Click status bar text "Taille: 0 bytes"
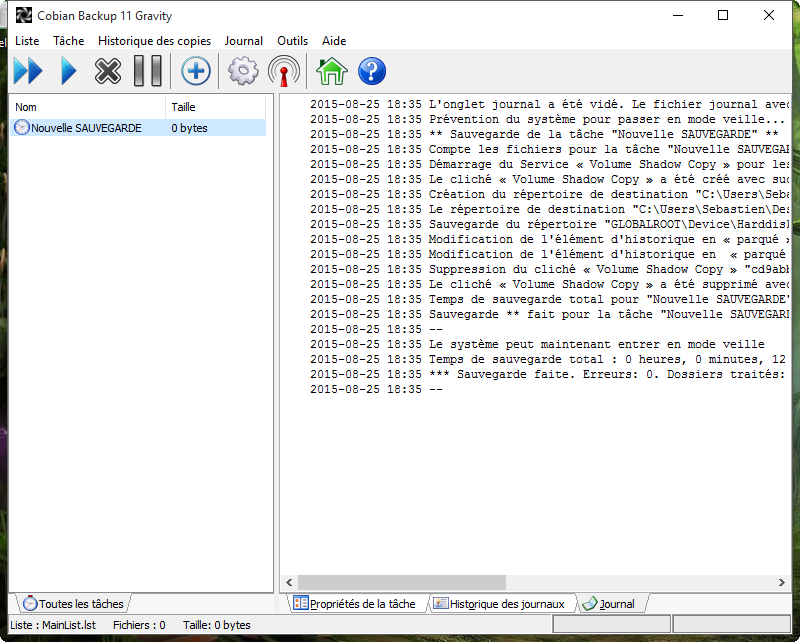Image resolution: width=800 pixels, height=642 pixels. coord(217,625)
